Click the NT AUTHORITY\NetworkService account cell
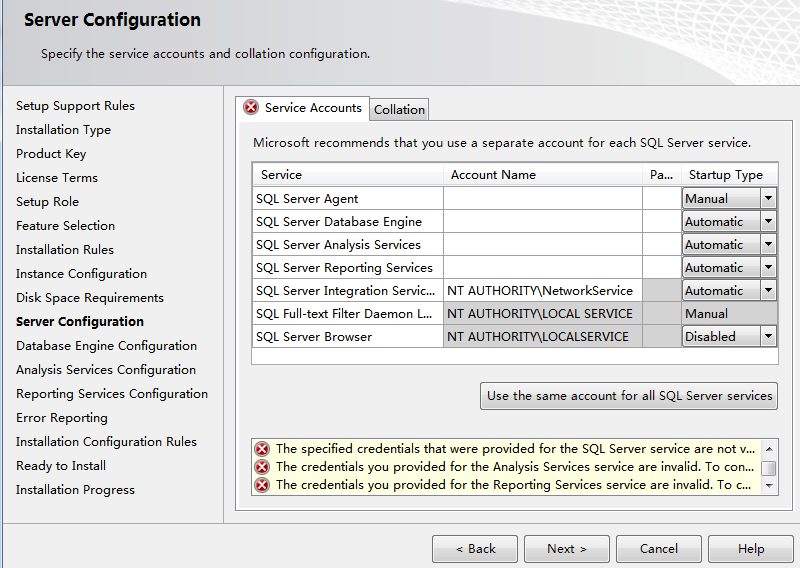The image size is (800, 568). tap(543, 290)
